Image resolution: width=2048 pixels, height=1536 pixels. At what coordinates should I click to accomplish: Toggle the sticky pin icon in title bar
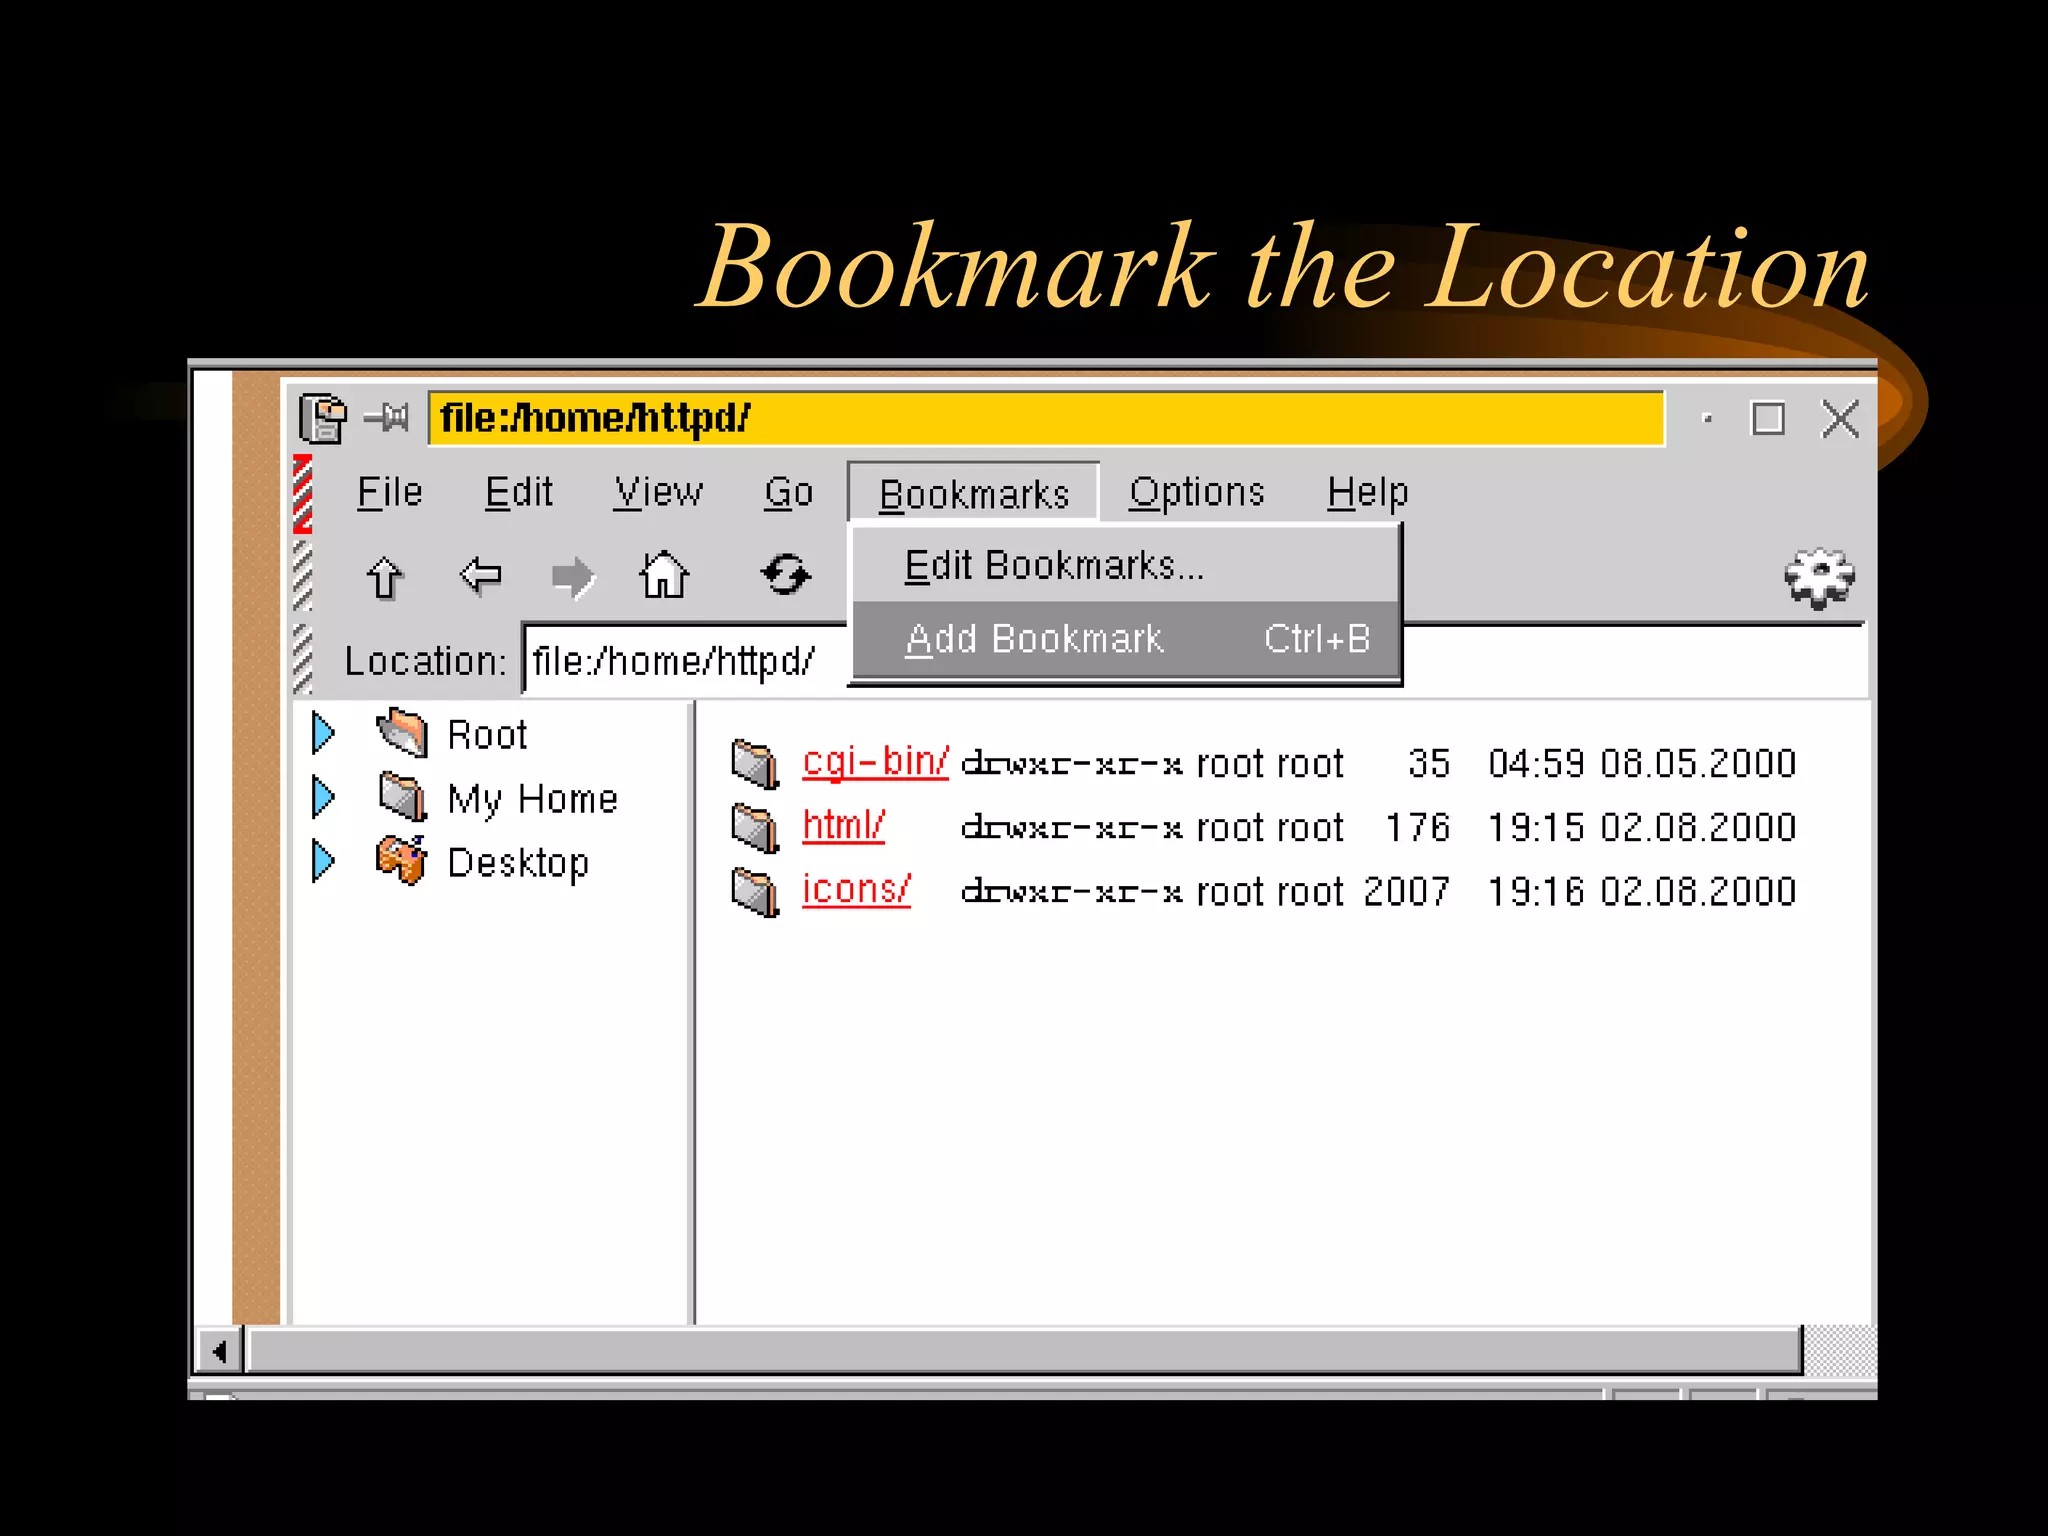point(387,417)
